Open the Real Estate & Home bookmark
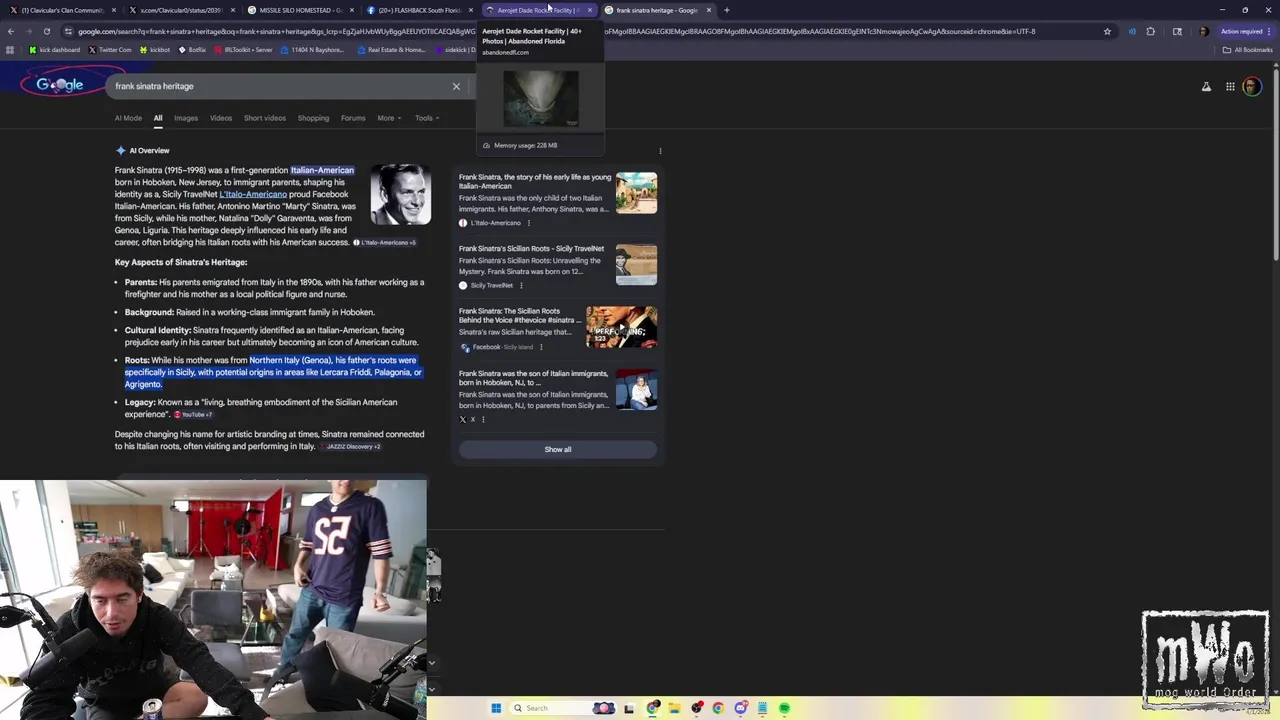 click(x=391, y=49)
